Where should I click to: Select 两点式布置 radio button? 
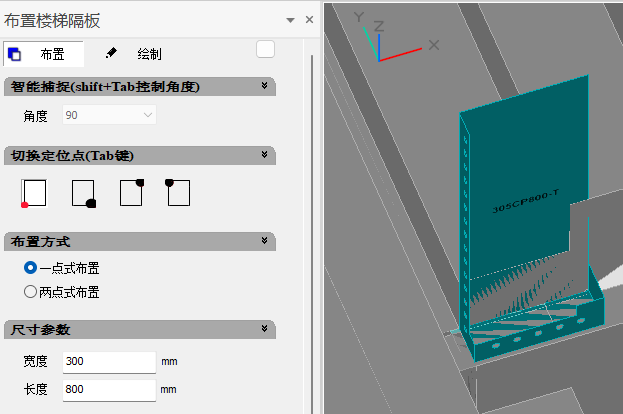[30, 292]
